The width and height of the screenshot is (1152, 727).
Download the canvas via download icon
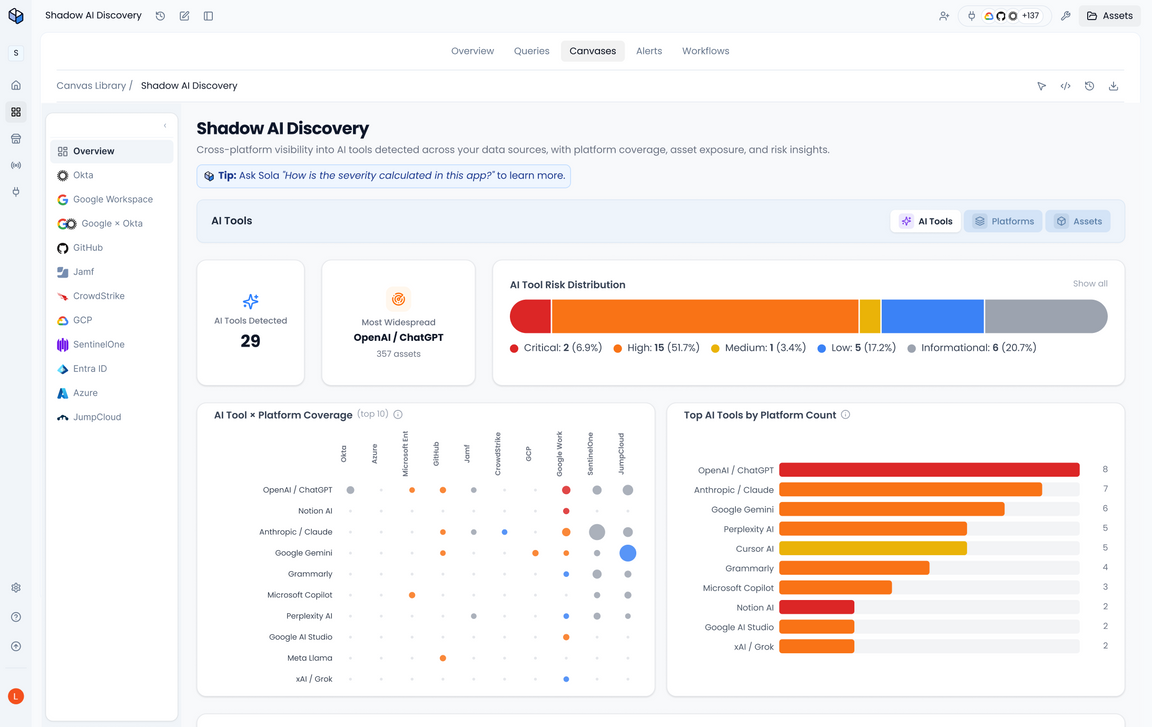(1114, 86)
